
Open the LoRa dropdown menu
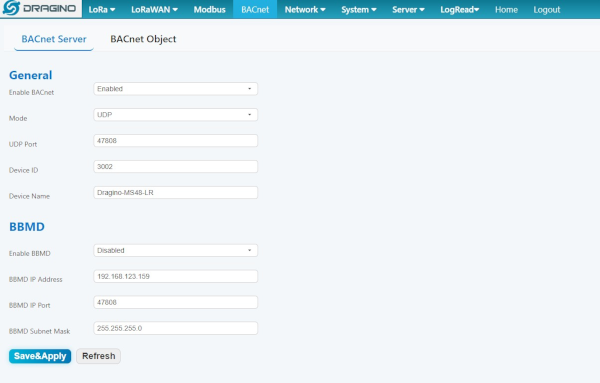click(x=102, y=10)
